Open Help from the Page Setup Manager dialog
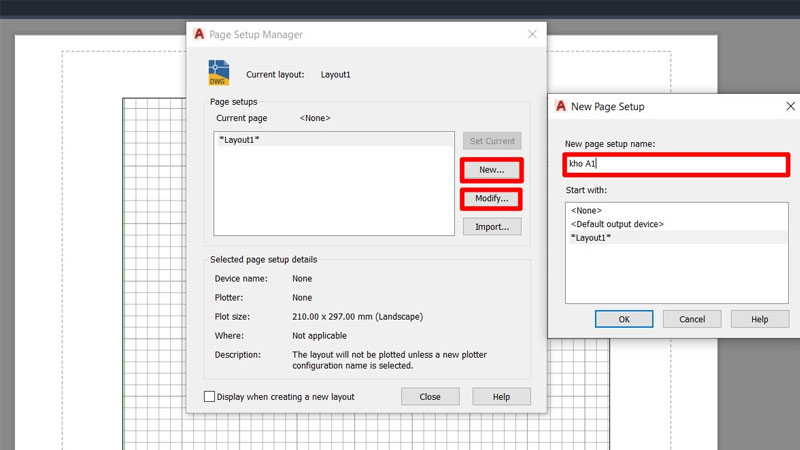The height and width of the screenshot is (450, 800). tap(501, 397)
